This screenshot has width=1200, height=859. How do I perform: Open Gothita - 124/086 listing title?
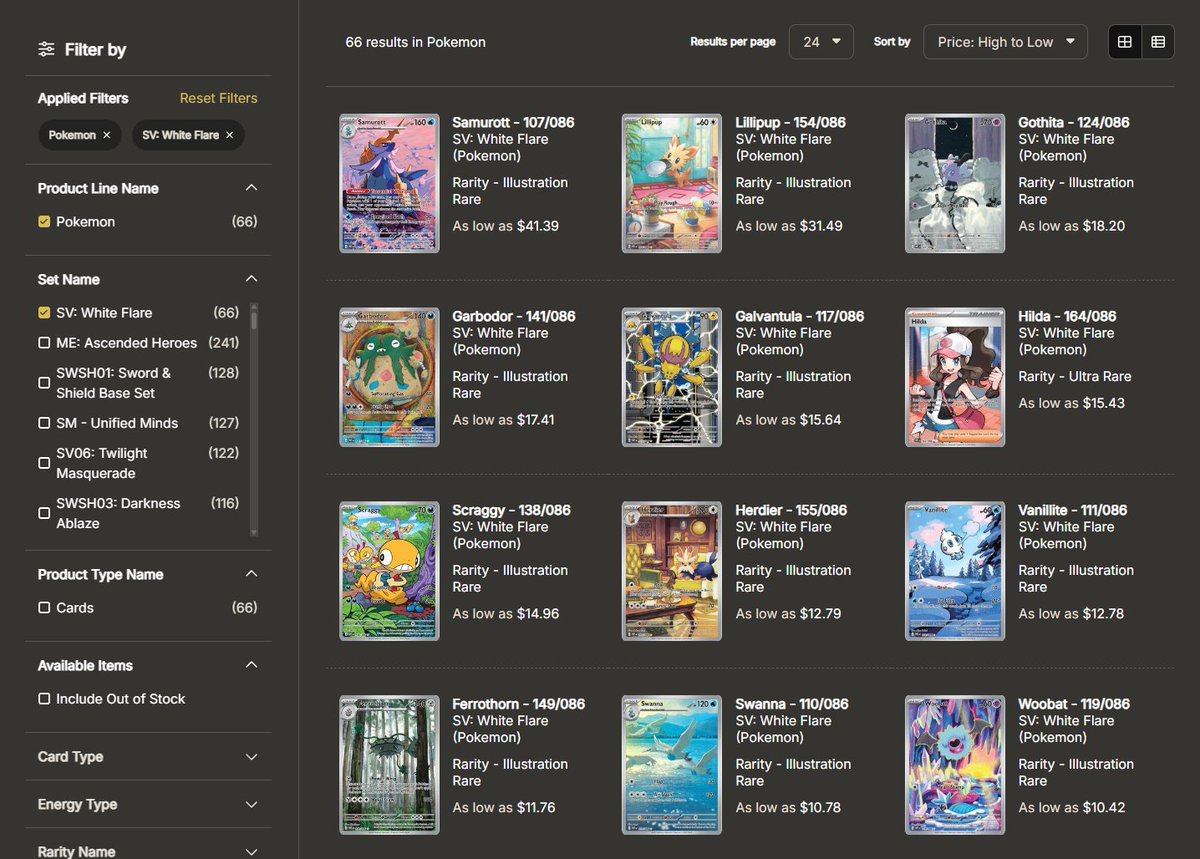tap(1074, 122)
